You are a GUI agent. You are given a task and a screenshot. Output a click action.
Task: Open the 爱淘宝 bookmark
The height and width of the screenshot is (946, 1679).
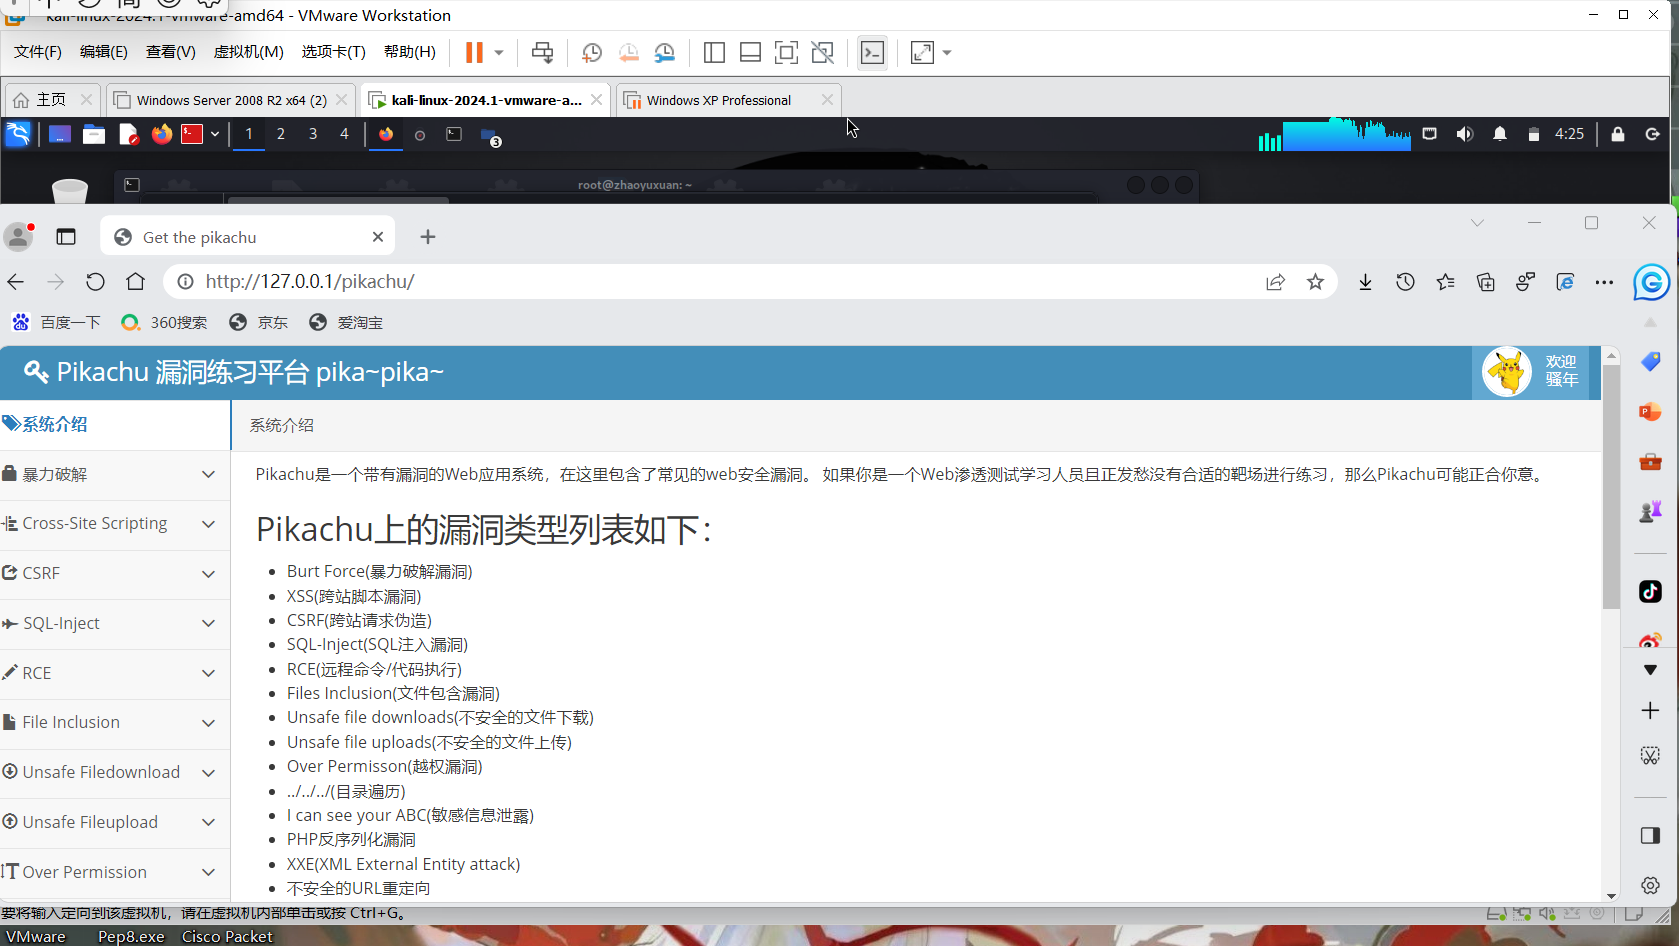click(x=346, y=322)
